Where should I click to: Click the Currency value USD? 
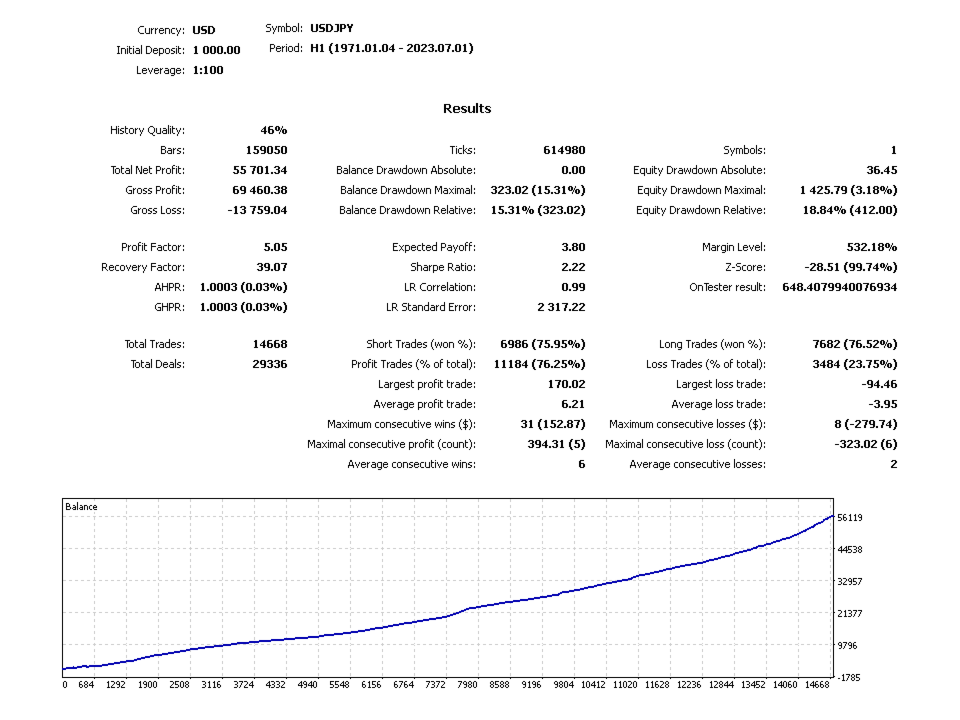tap(204, 30)
